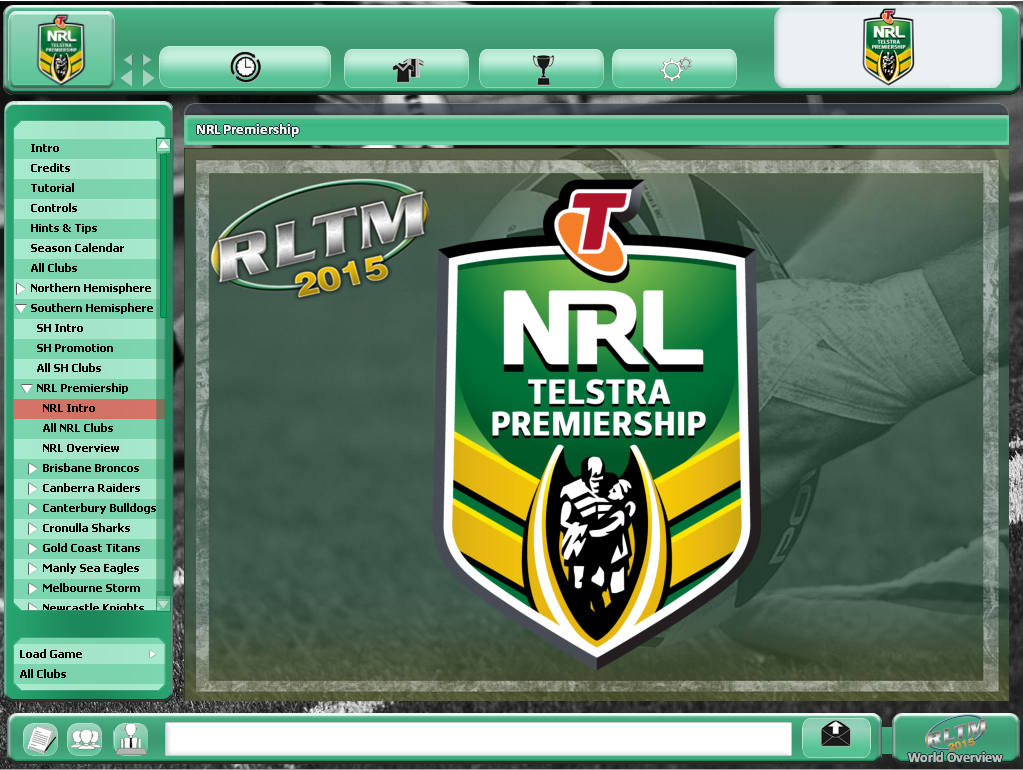Select Intro in the sidebar
This screenshot has width=1023, height=770.
tap(85, 148)
